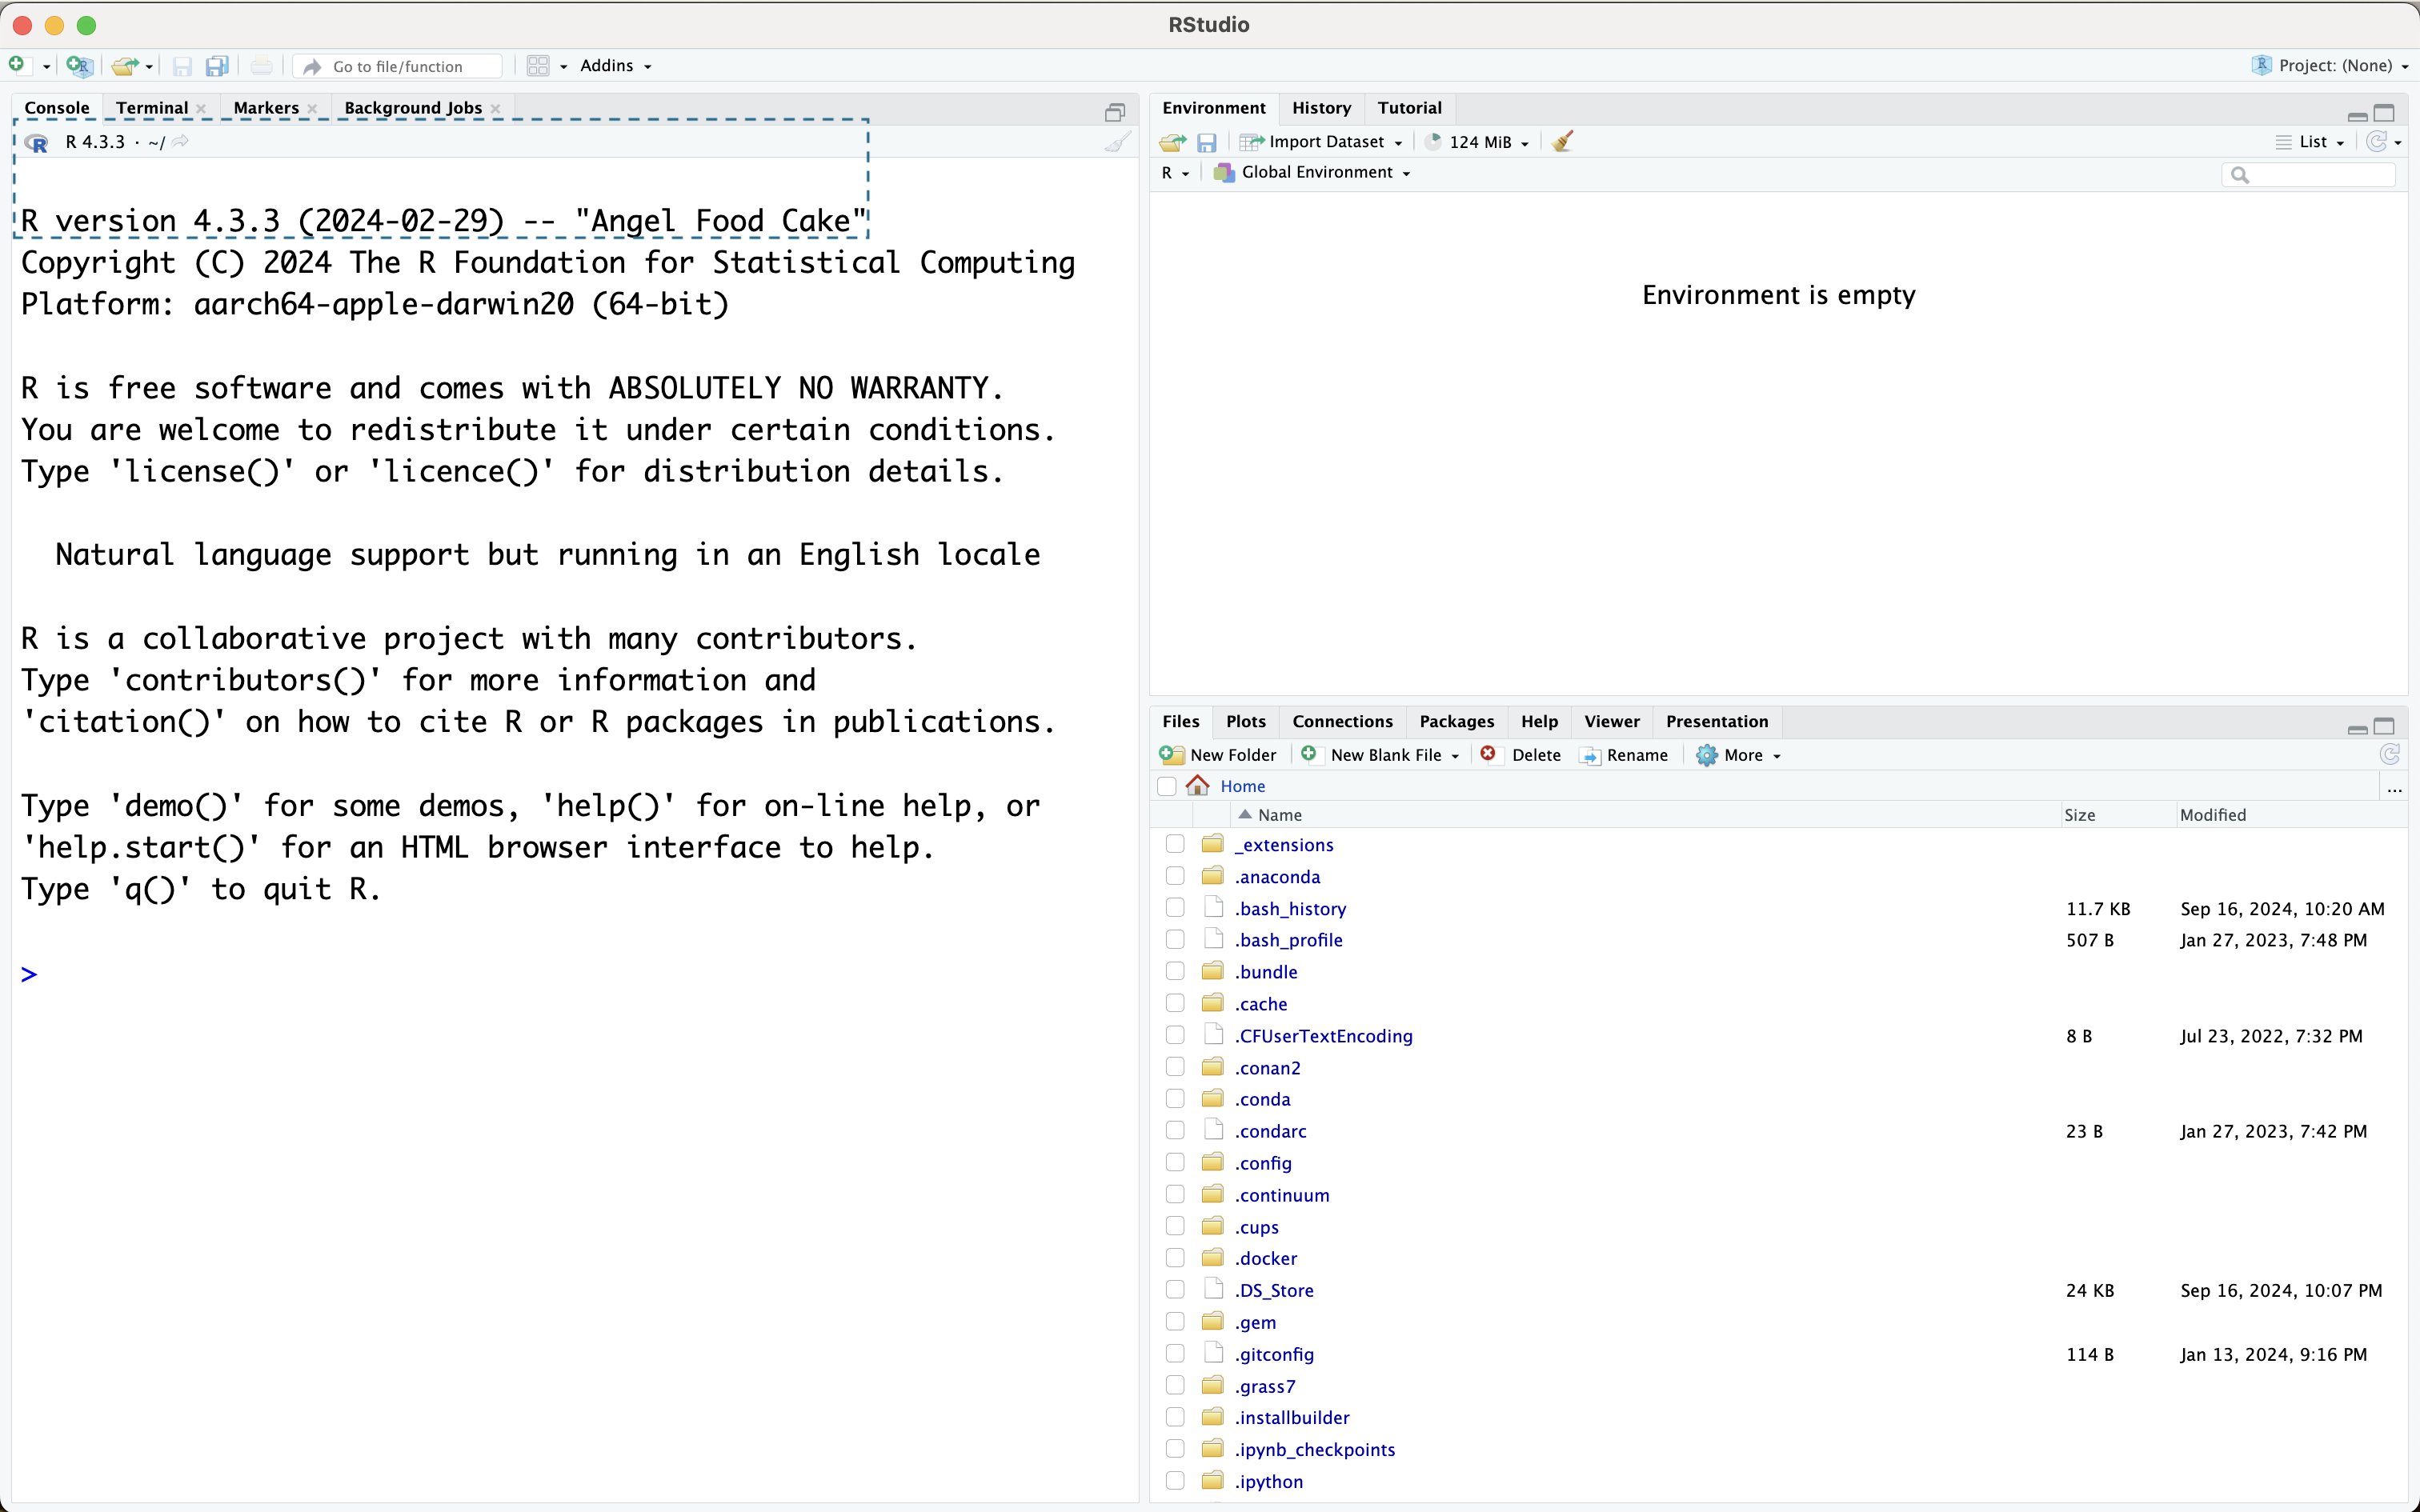Click the Rename file icon
The width and height of the screenshot is (2420, 1512).
click(x=1590, y=756)
